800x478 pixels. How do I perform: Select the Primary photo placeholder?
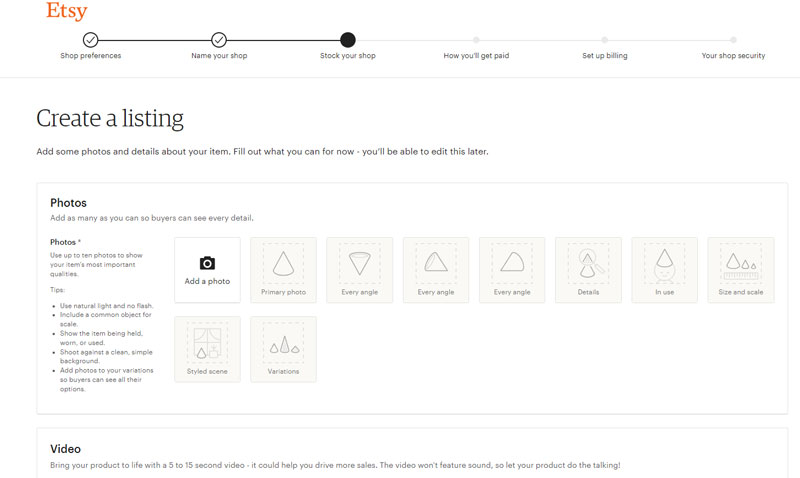tap(283, 270)
